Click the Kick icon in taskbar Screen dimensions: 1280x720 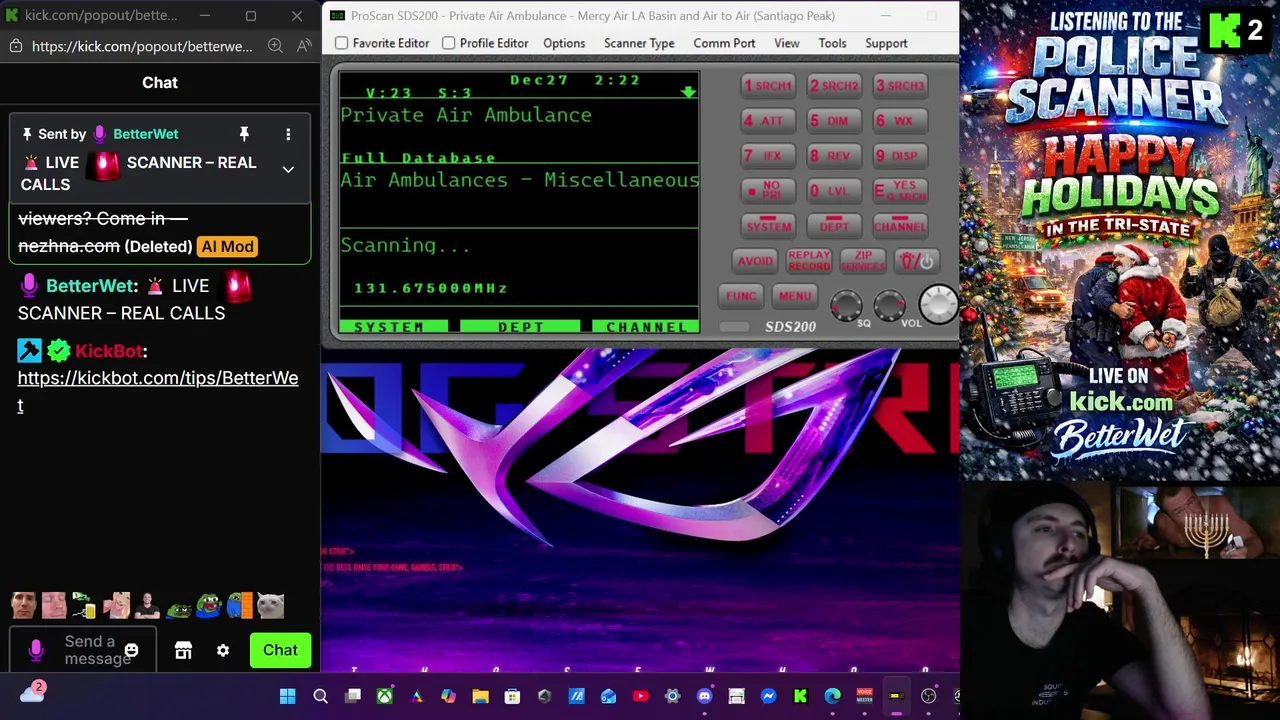(x=801, y=696)
